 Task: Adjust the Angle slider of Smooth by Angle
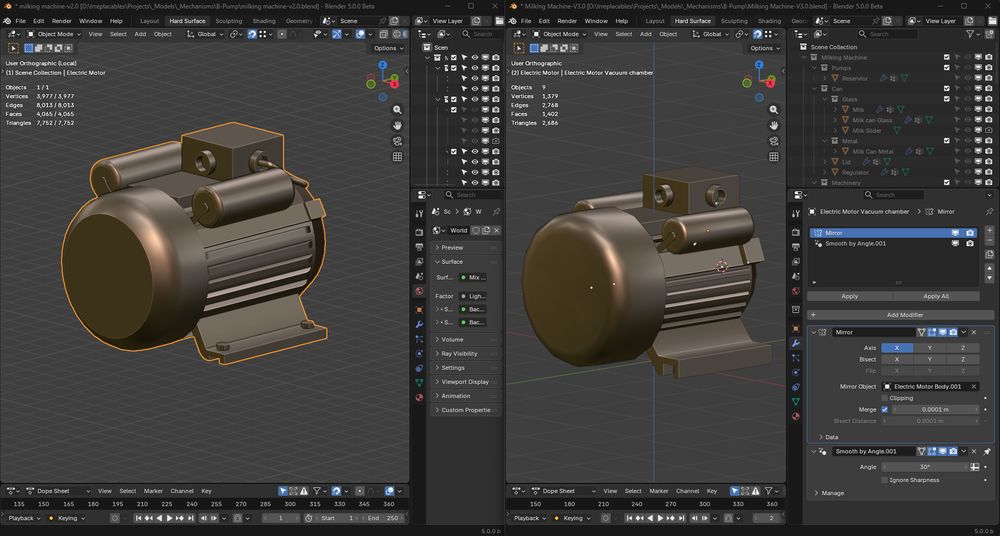[924, 467]
